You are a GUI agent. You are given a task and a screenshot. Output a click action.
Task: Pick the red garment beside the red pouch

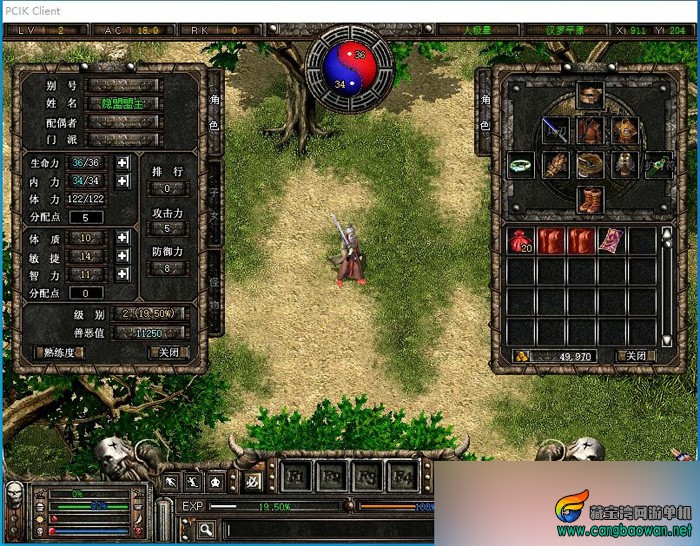pyautogui.click(x=551, y=241)
